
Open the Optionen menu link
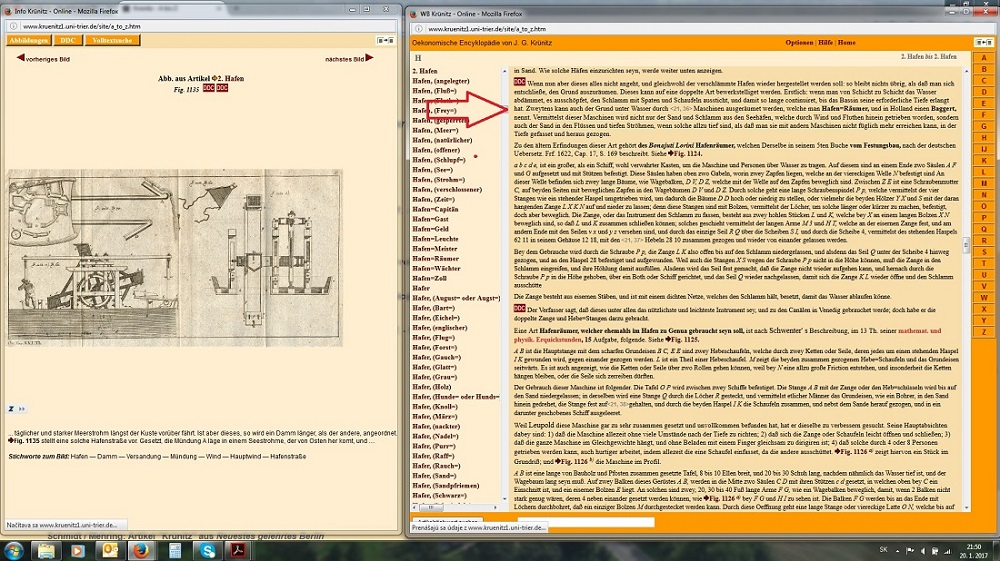pos(799,43)
